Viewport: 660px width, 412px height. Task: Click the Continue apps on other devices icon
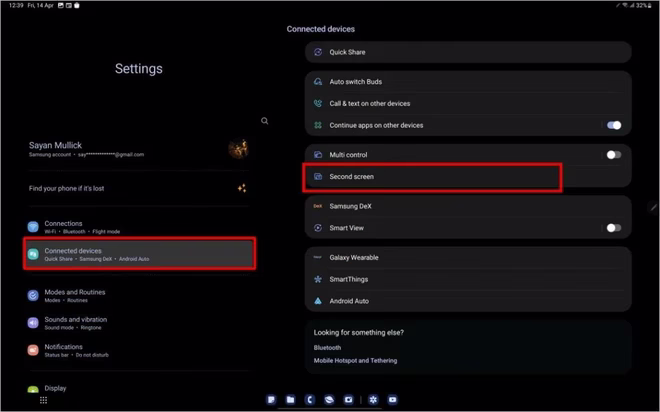[x=318, y=125]
